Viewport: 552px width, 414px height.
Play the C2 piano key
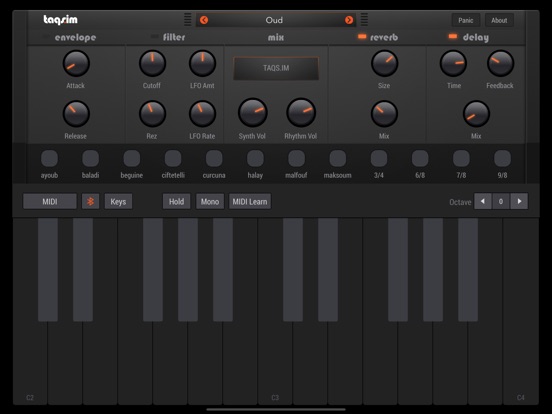tap(30, 363)
